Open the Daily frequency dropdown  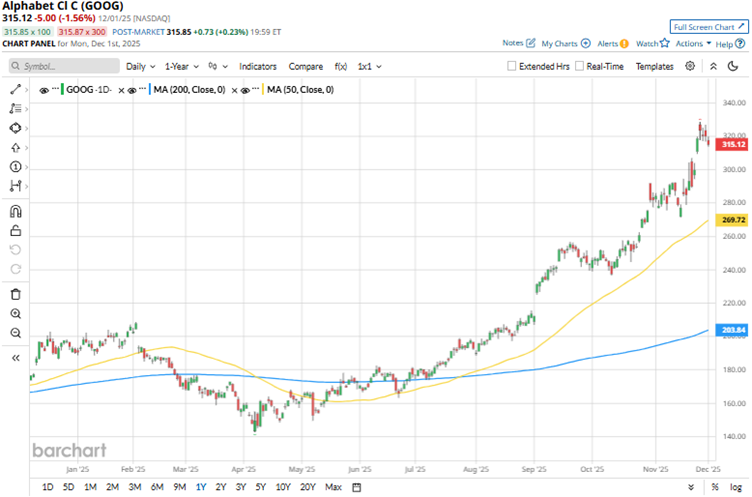pyautogui.click(x=140, y=66)
